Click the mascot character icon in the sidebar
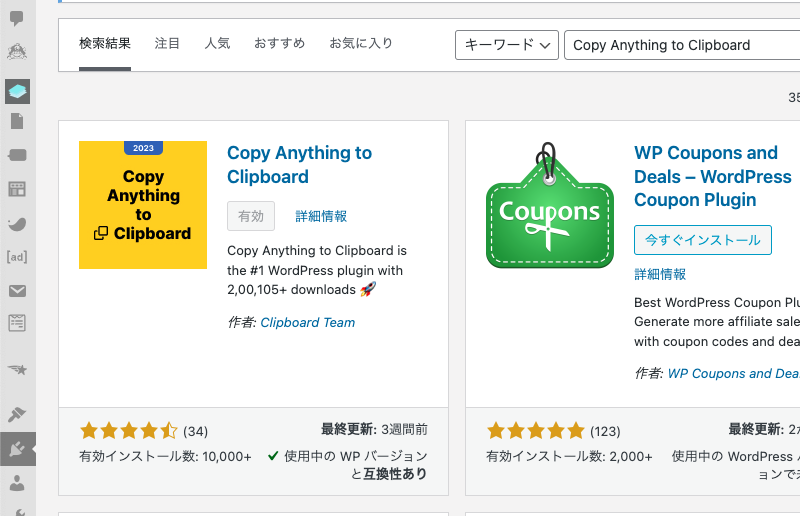This screenshot has height=516, width=800. tap(17, 51)
